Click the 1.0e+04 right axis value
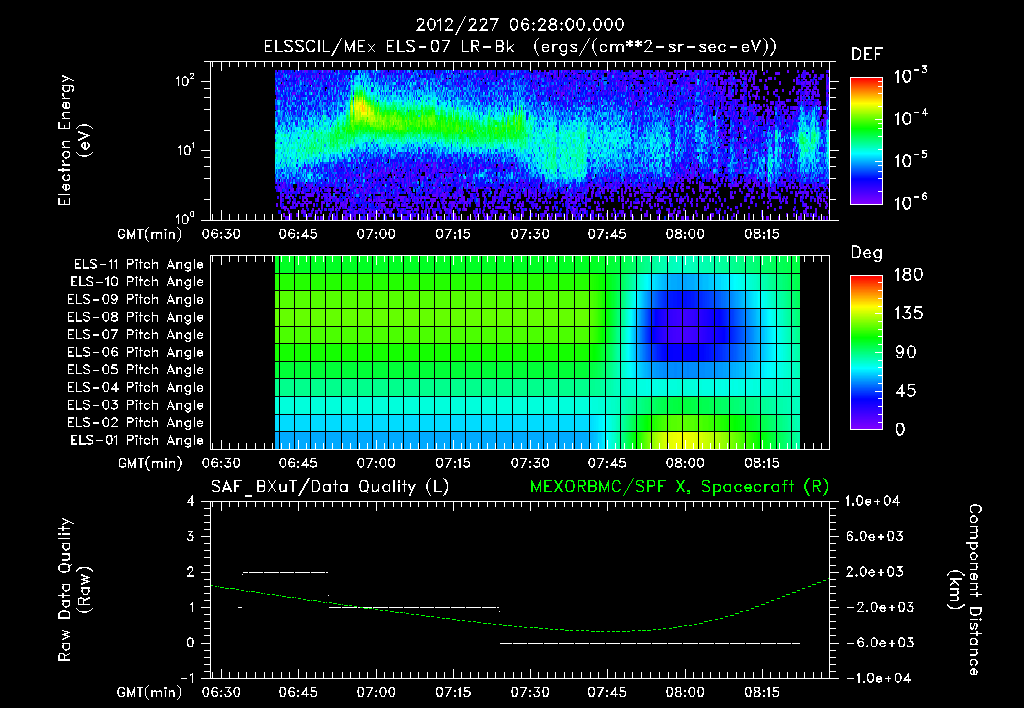The width and height of the screenshot is (1024, 708). [x=872, y=501]
